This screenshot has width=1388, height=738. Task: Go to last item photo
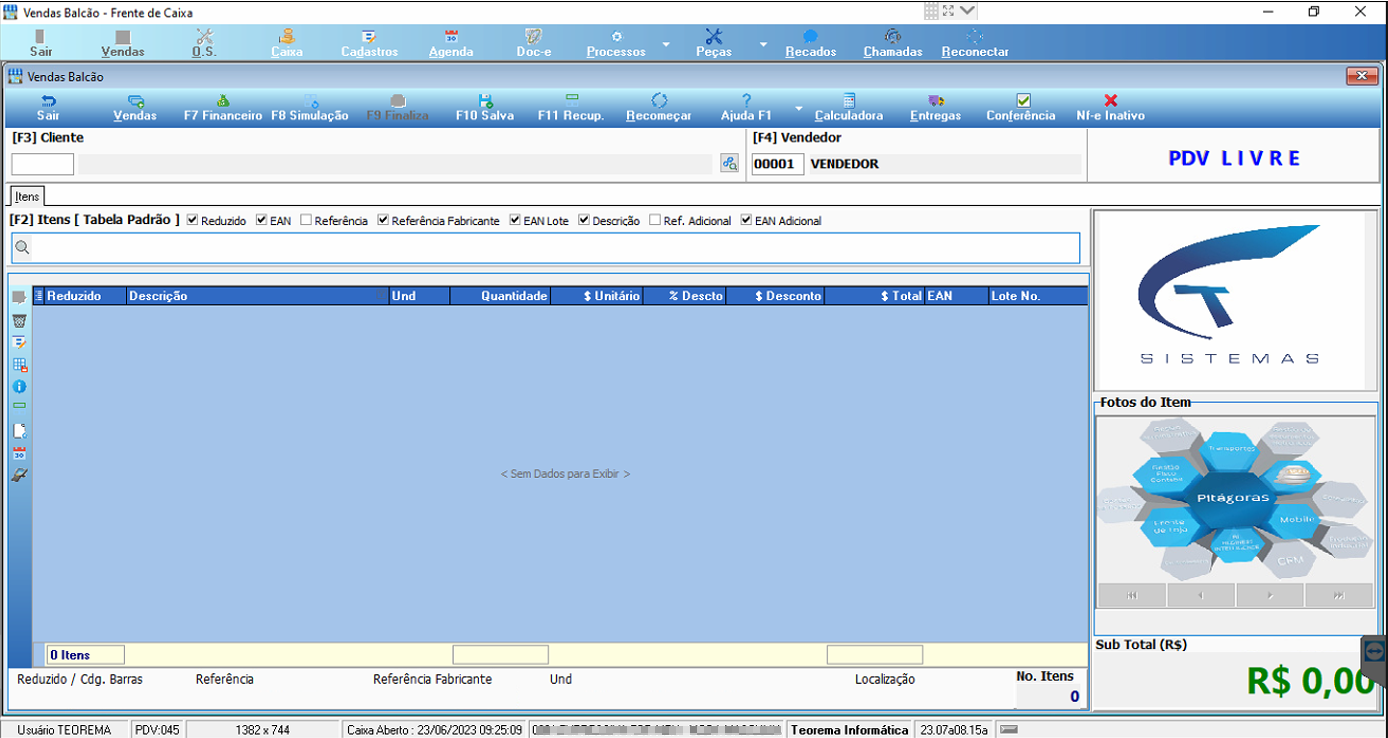pyautogui.click(x=1338, y=595)
